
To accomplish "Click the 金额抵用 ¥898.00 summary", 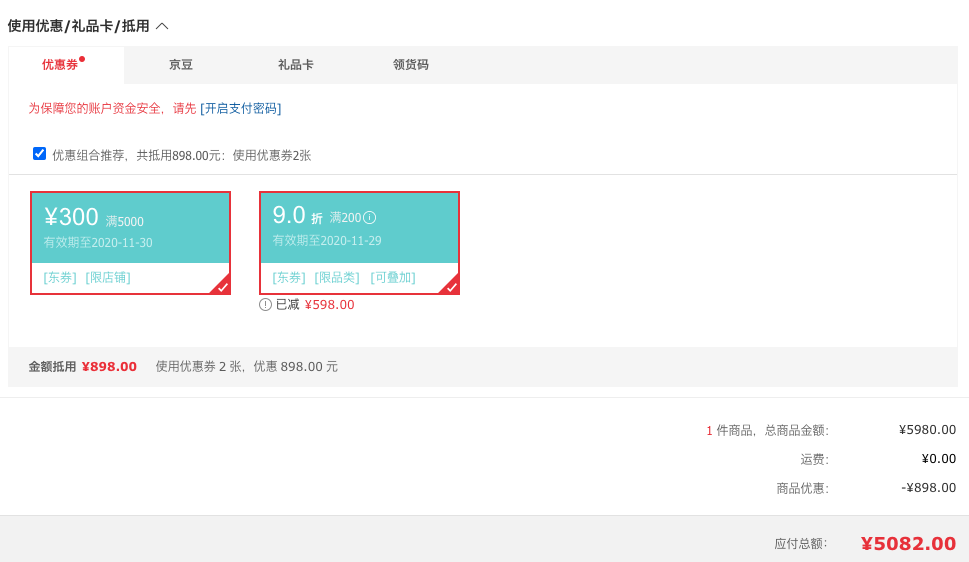I will click(83, 367).
